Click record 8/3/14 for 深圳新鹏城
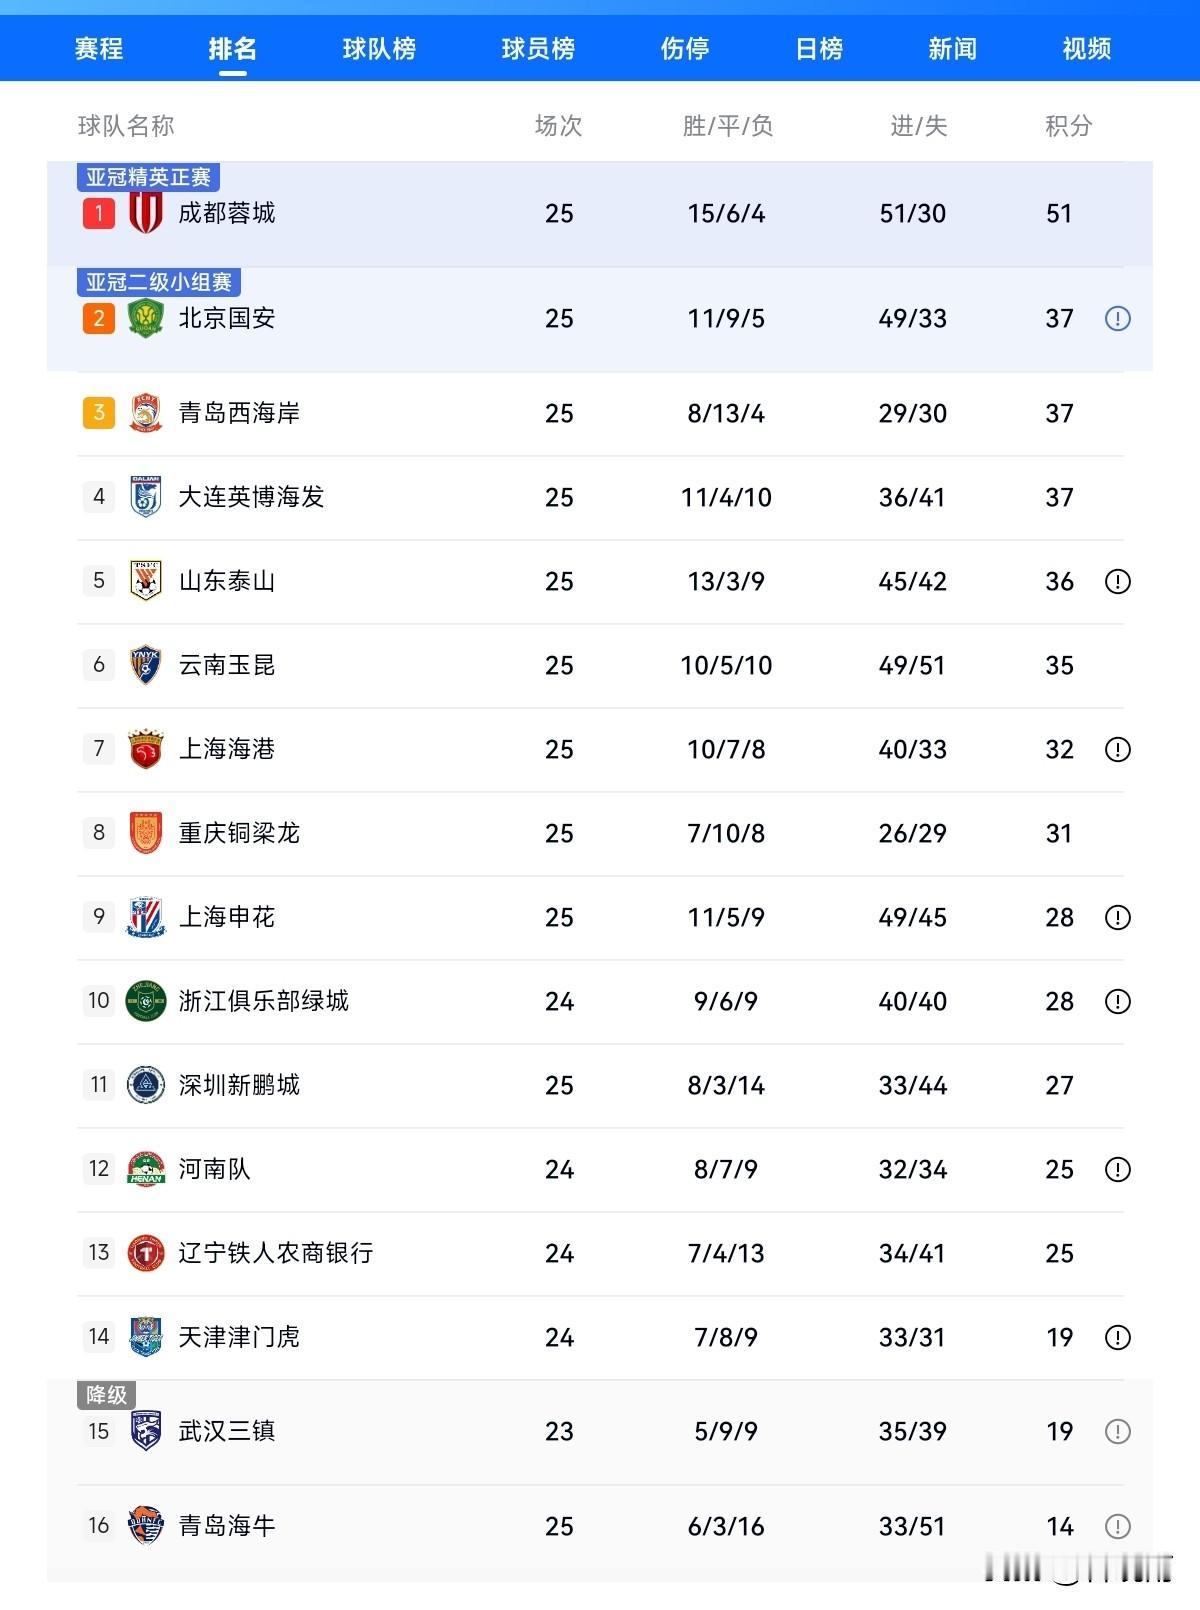 pyautogui.click(x=726, y=1085)
